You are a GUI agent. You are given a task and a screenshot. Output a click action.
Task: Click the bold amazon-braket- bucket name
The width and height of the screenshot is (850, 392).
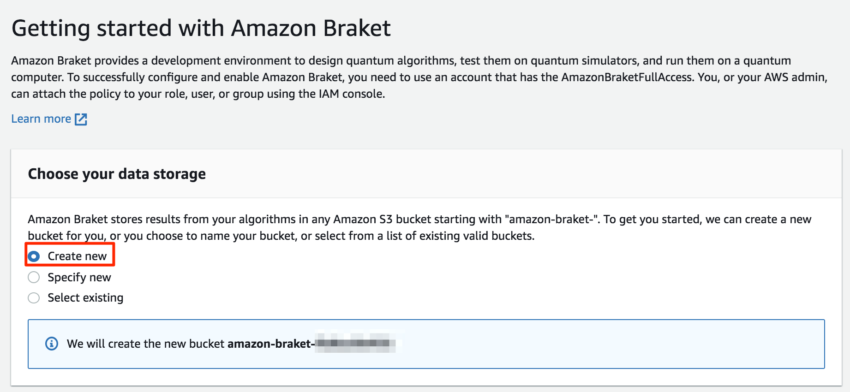[271, 344]
